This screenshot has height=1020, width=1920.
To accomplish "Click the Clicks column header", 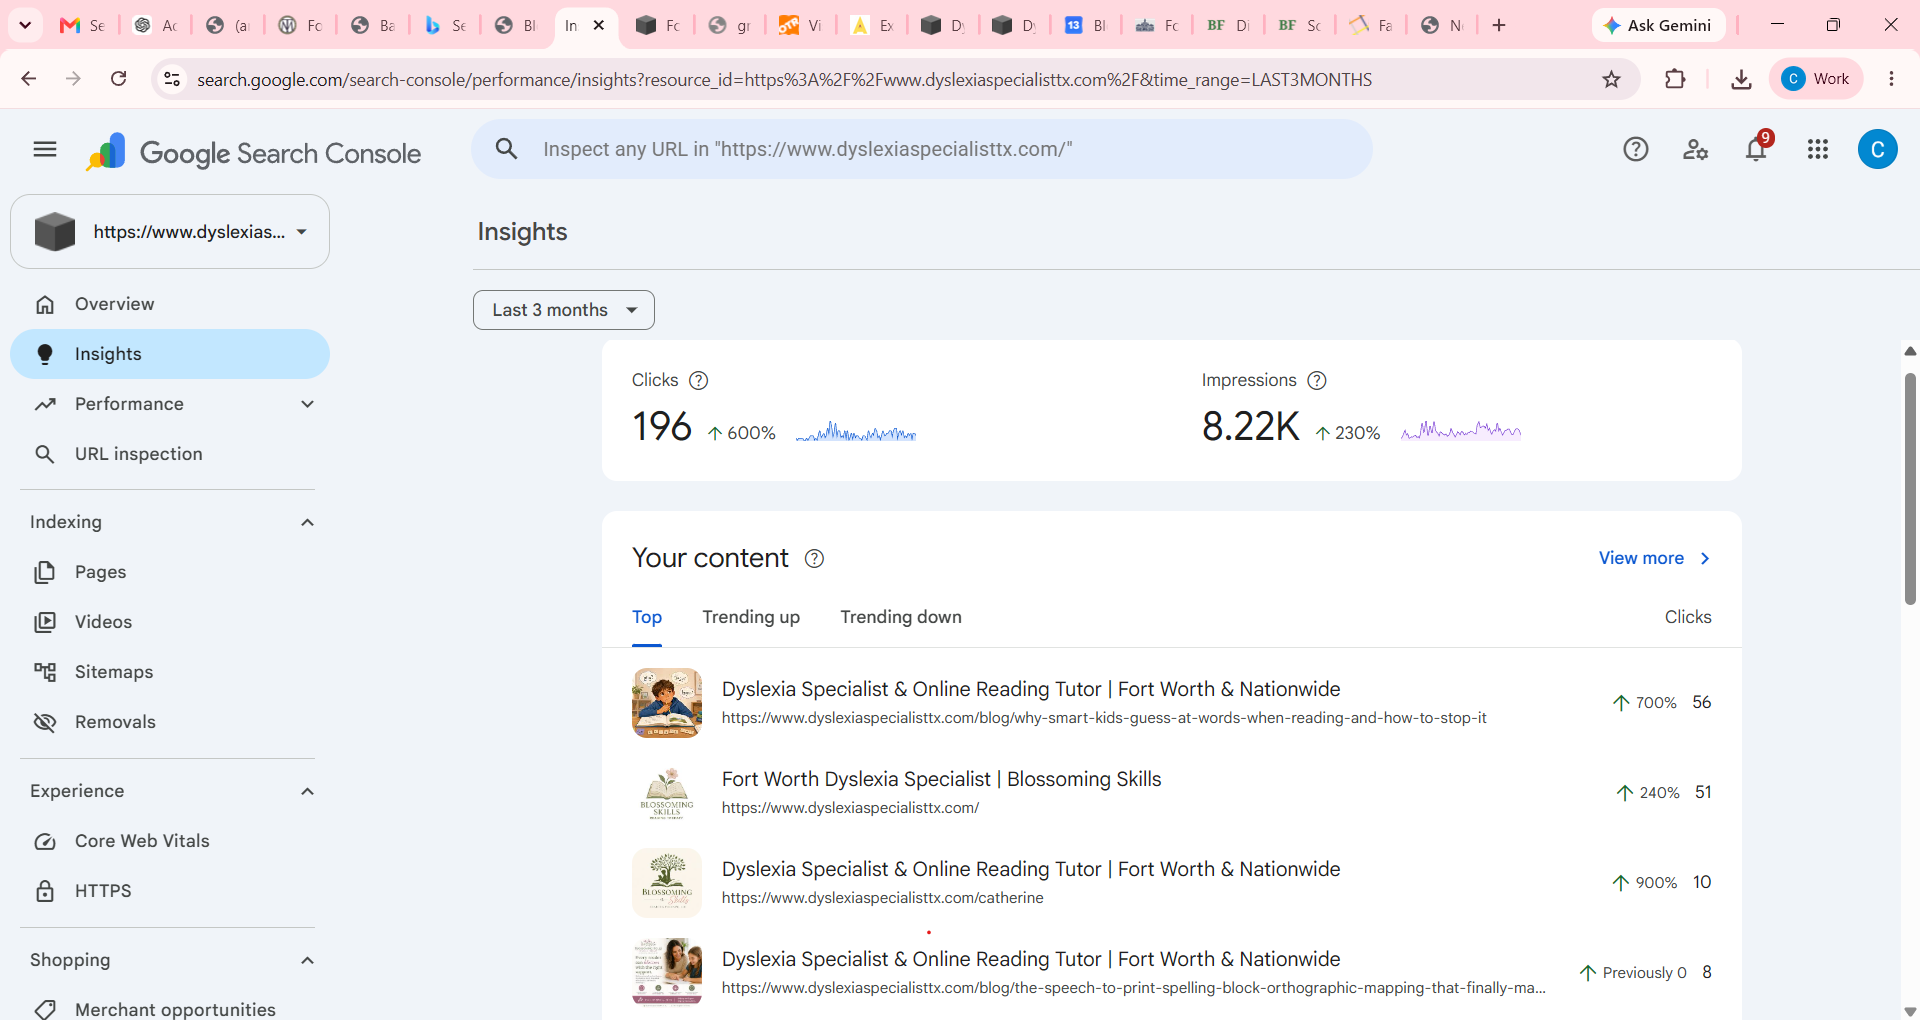I will pyautogui.click(x=1688, y=617).
